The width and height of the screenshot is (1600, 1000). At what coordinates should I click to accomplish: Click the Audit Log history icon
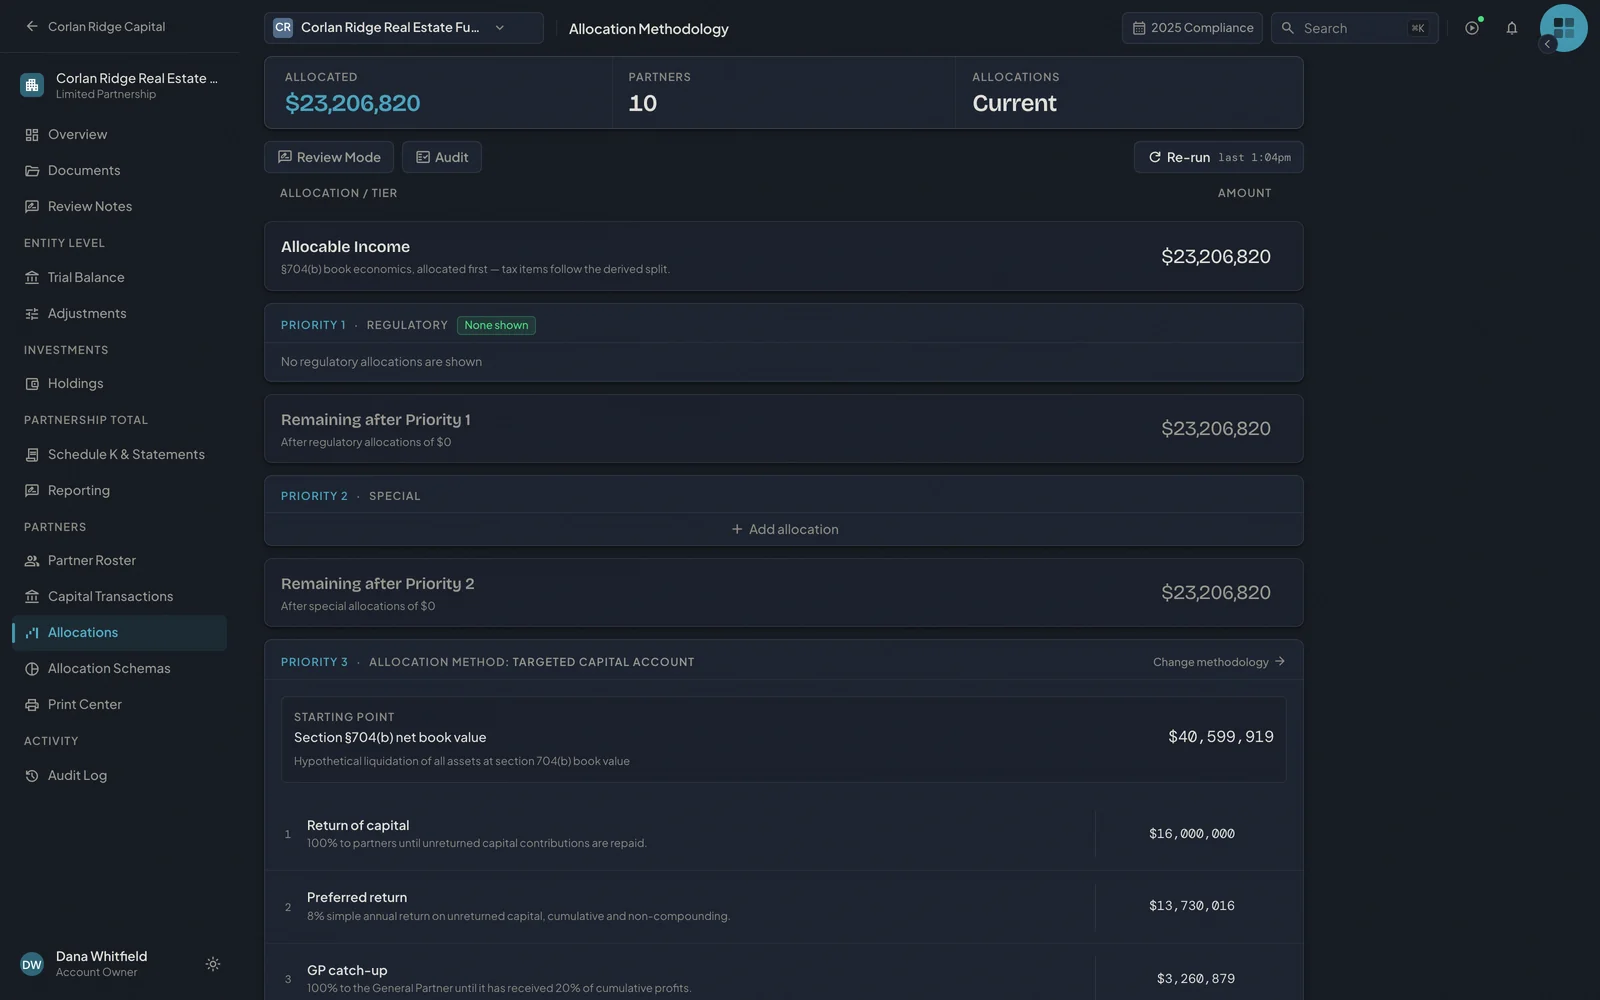tap(32, 775)
